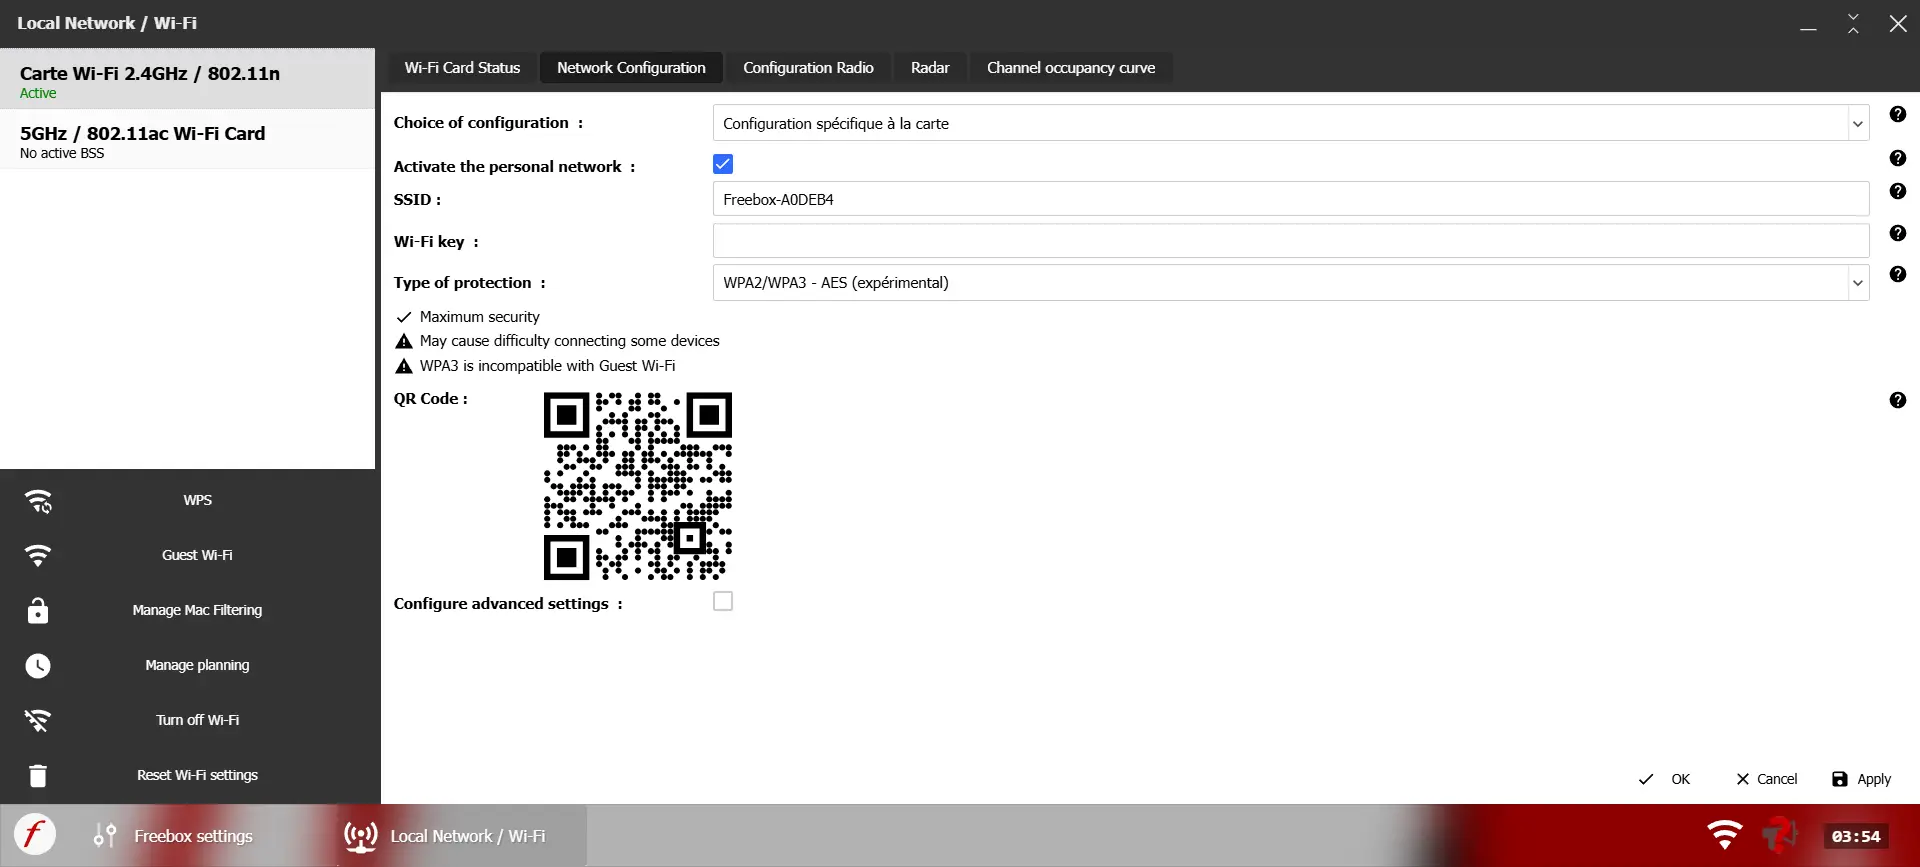Select the 5GHz / 802.11ac Wi-Fi Card

[x=187, y=139]
